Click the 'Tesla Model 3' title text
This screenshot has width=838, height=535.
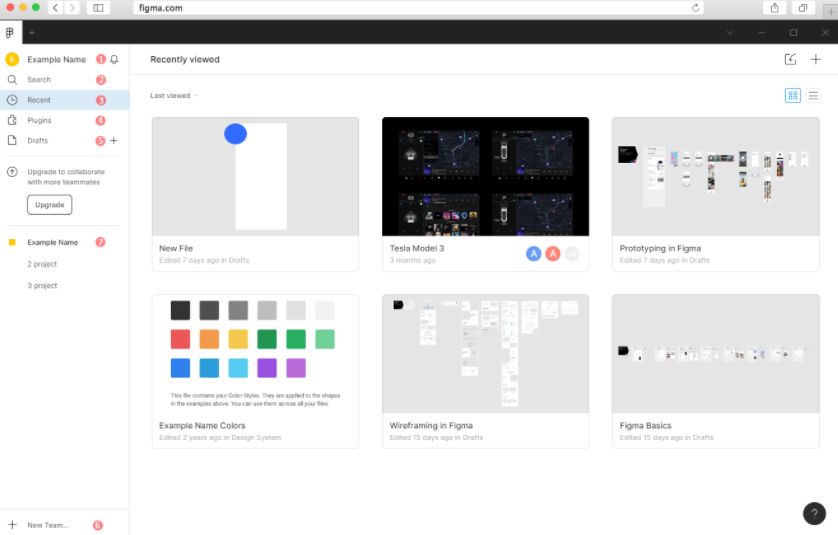(x=417, y=249)
